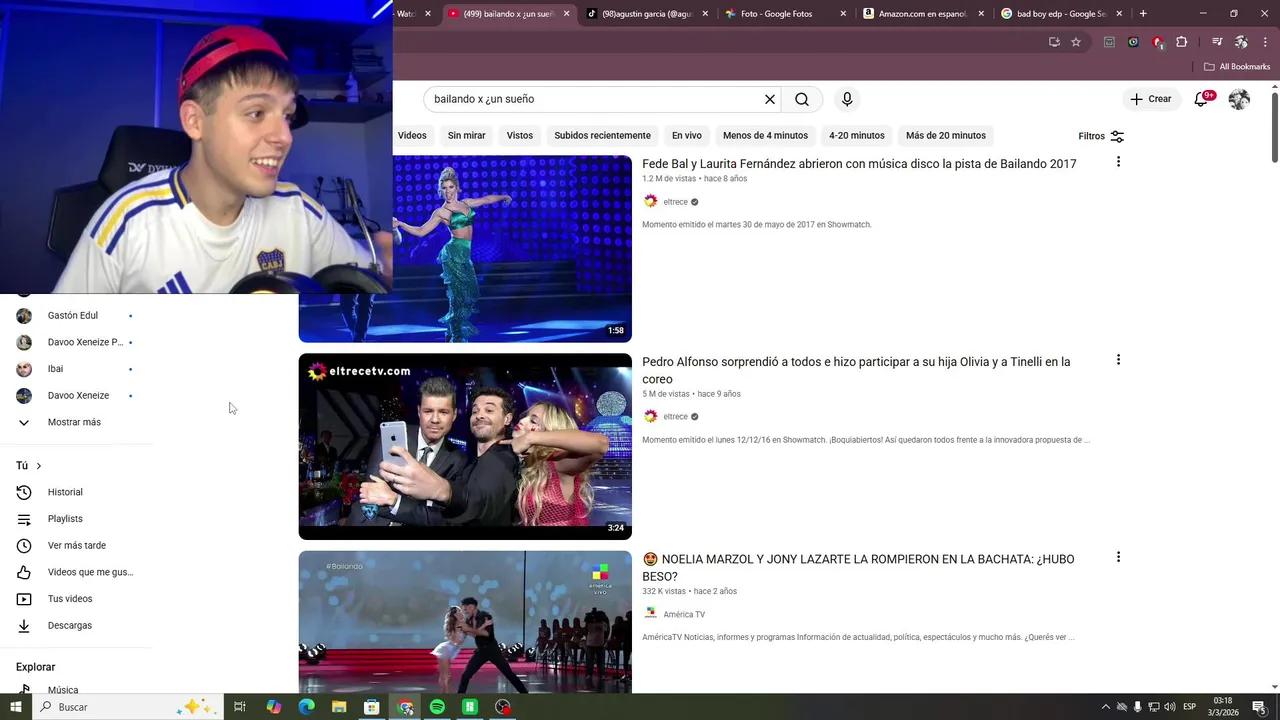This screenshot has height=720, width=1280.
Task: Select the 4-20 minutos filter chip
Action: pos(857,135)
